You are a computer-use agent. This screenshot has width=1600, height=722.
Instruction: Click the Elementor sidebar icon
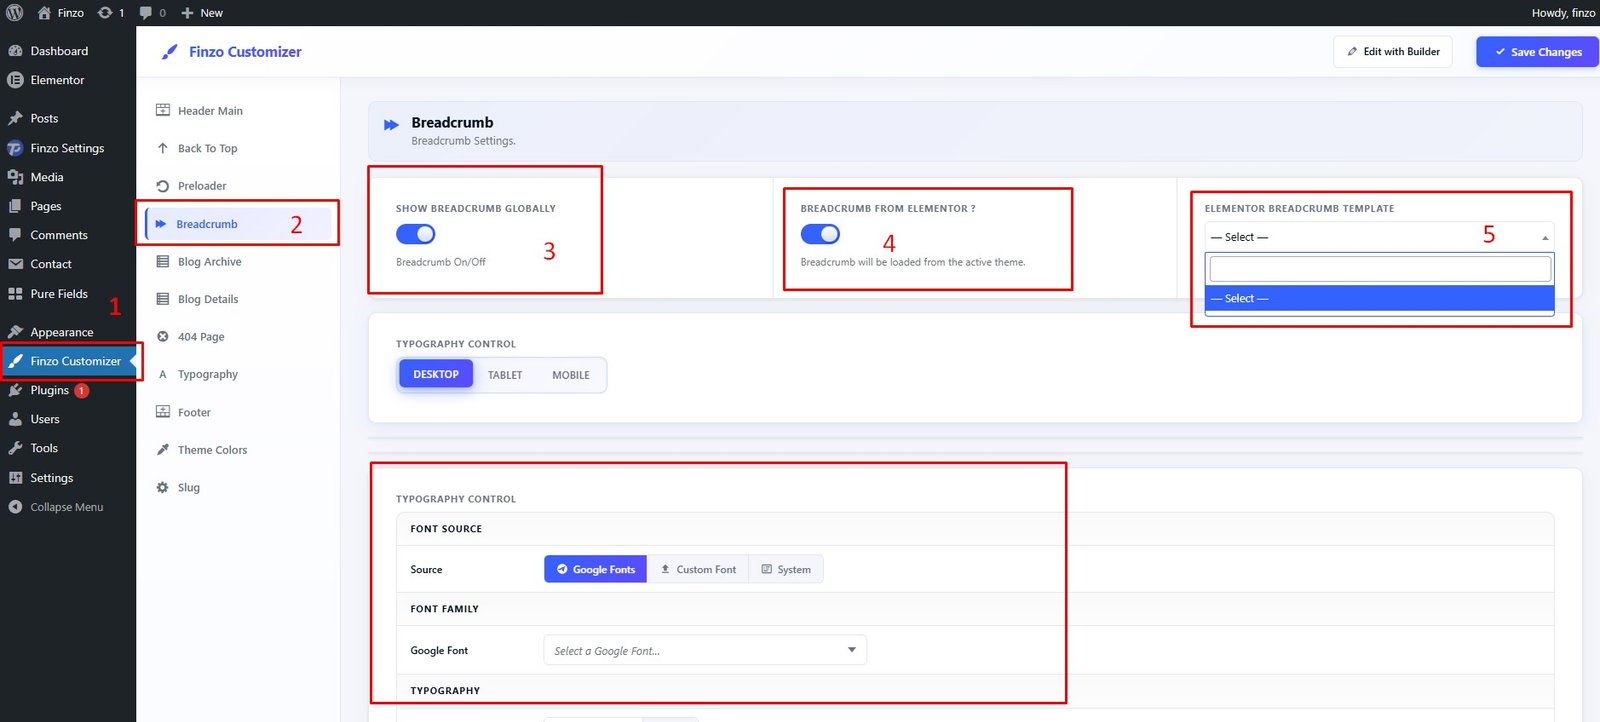(x=15, y=80)
